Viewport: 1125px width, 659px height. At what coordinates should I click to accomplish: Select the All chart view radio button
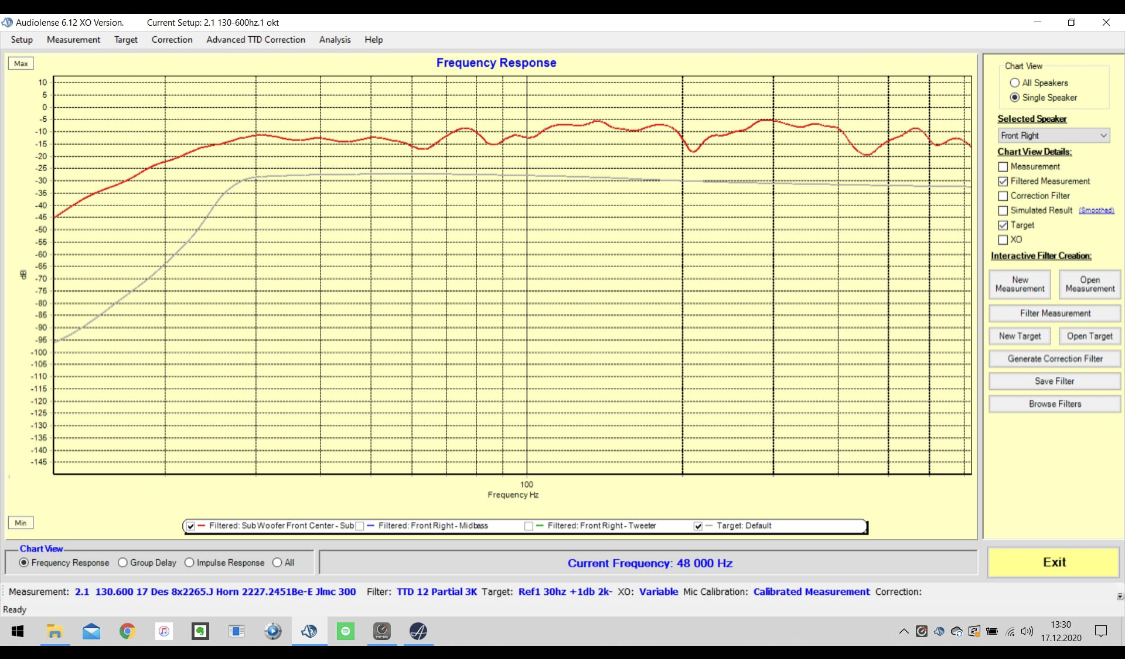tap(277, 563)
